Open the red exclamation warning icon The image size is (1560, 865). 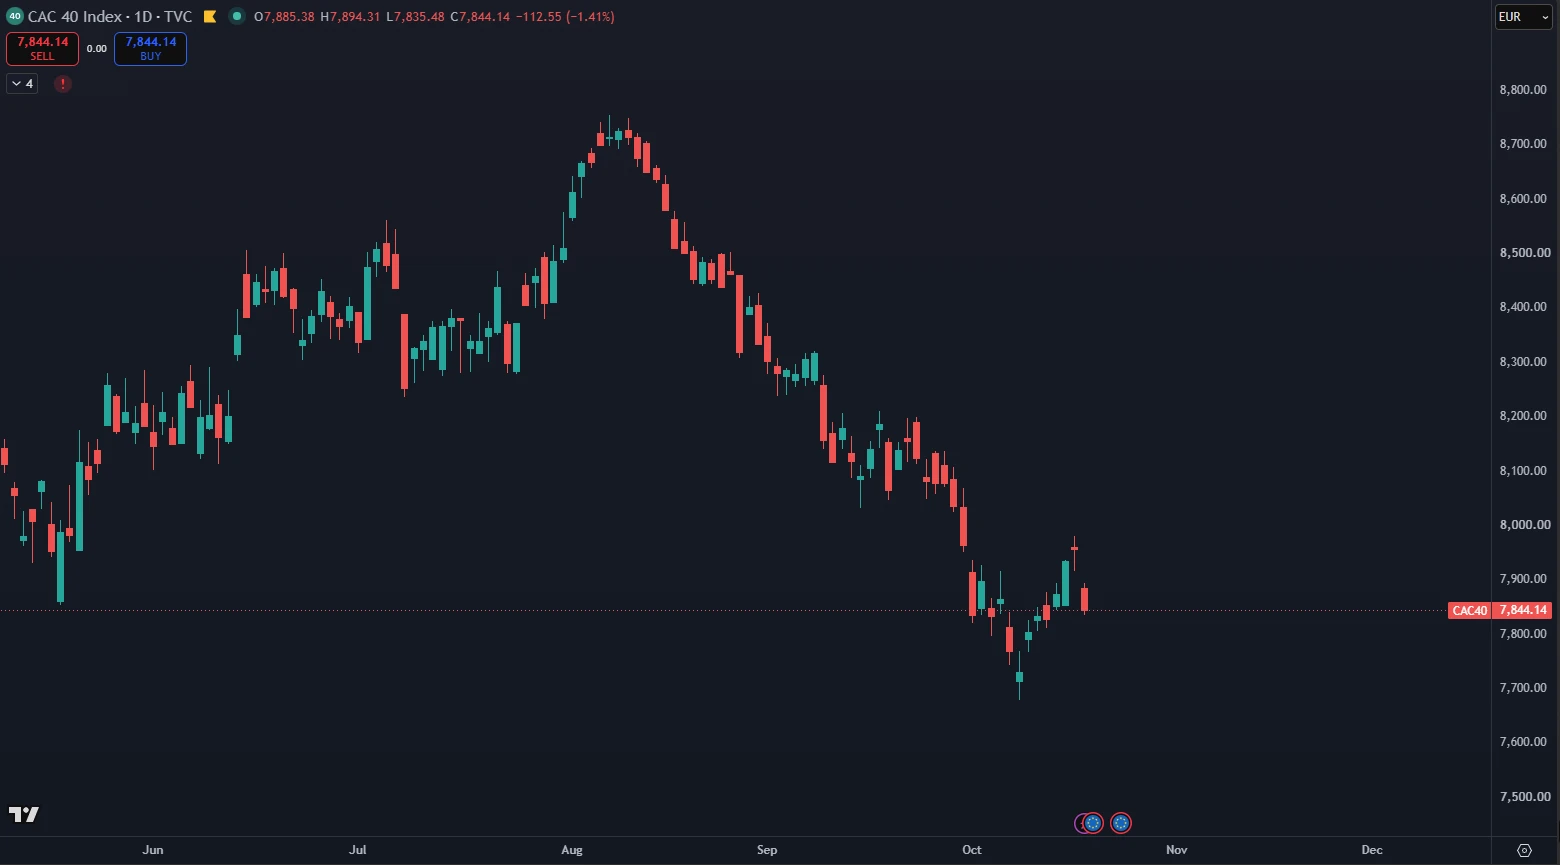tap(63, 84)
